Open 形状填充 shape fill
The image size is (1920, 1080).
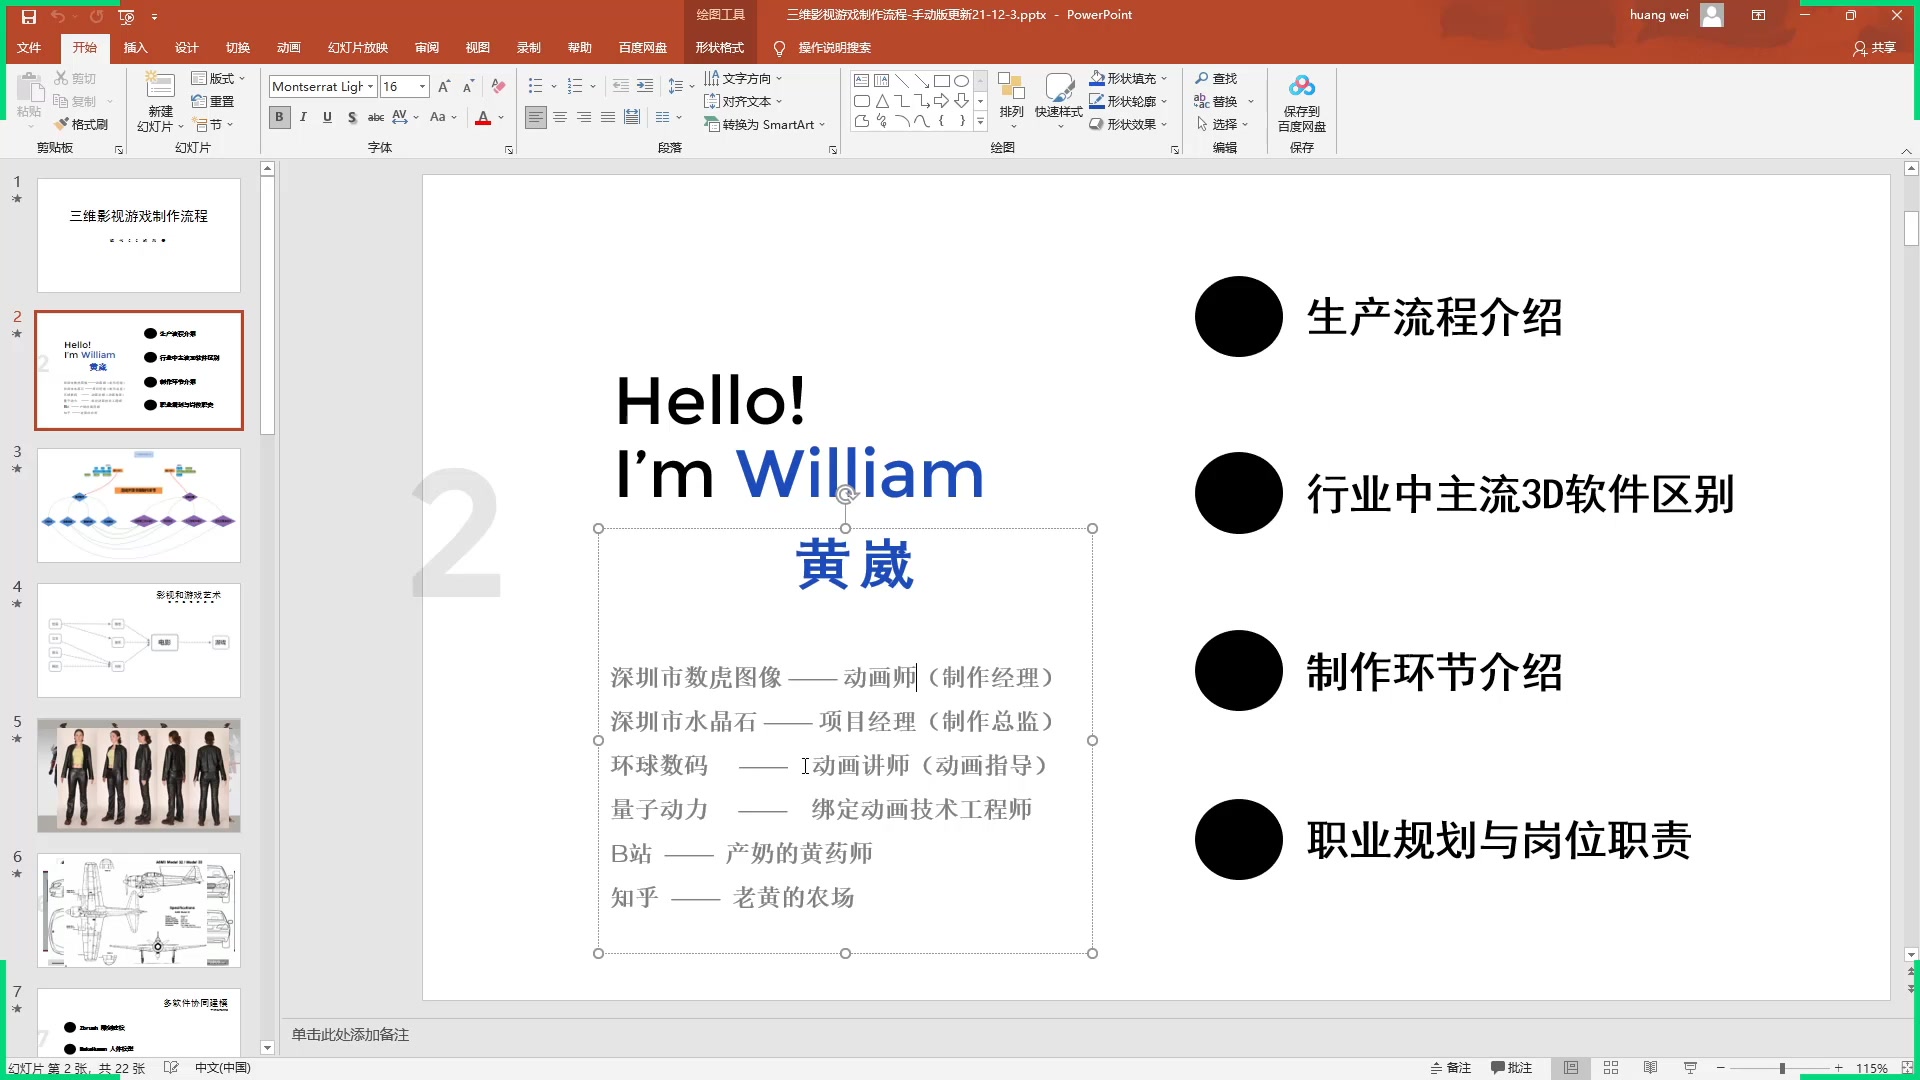point(1128,78)
